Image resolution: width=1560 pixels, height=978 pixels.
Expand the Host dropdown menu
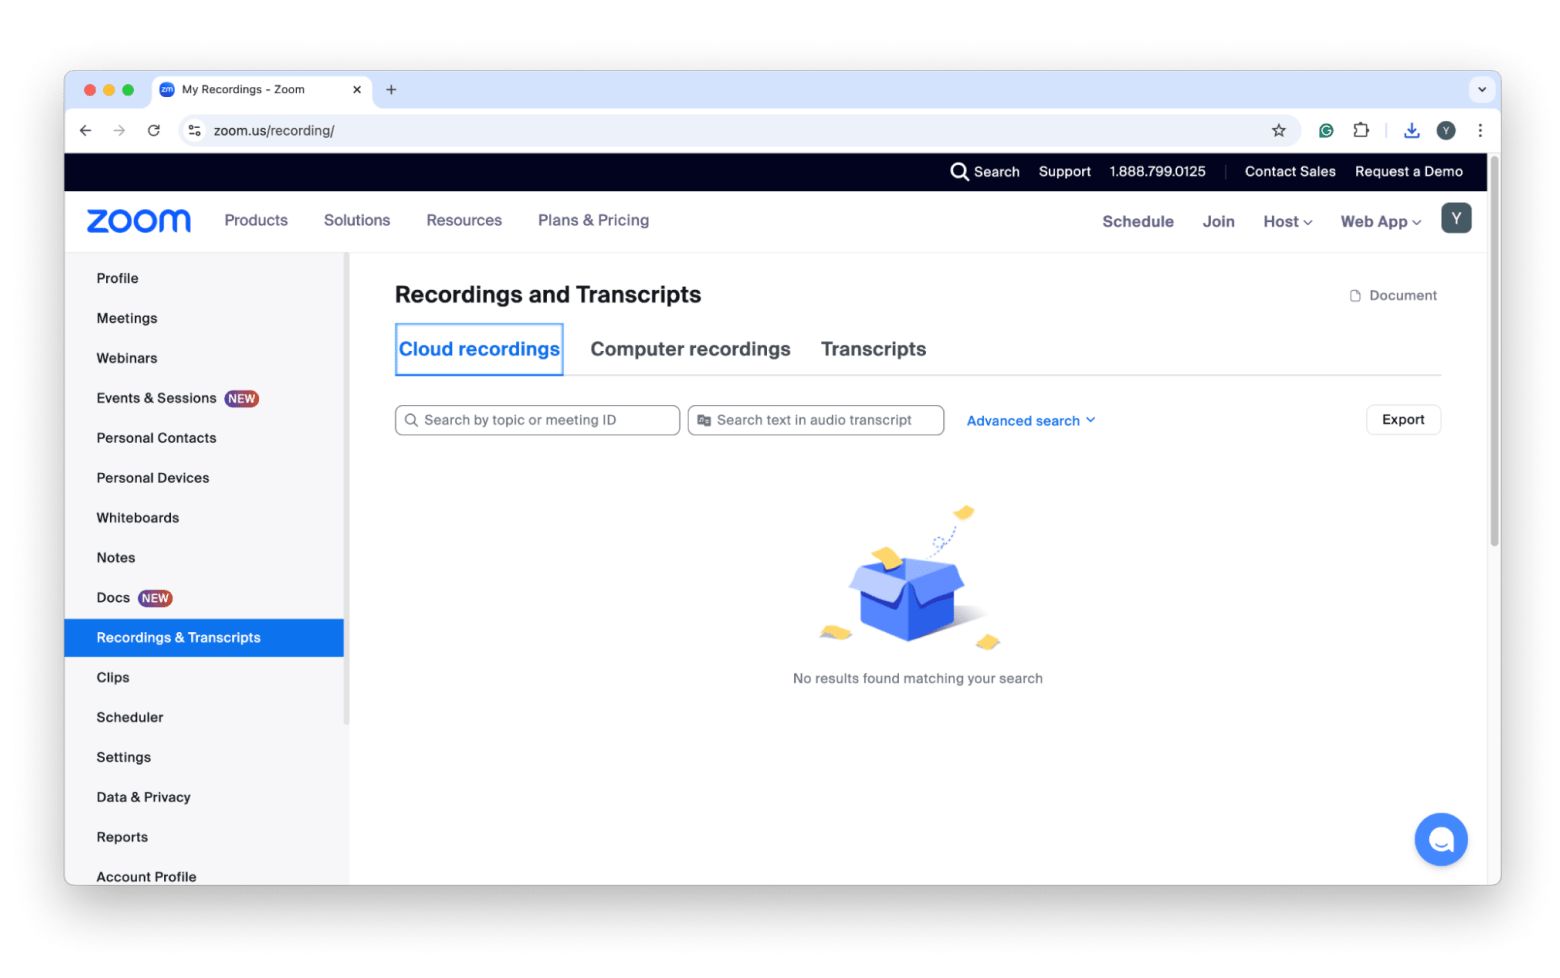[1287, 222]
